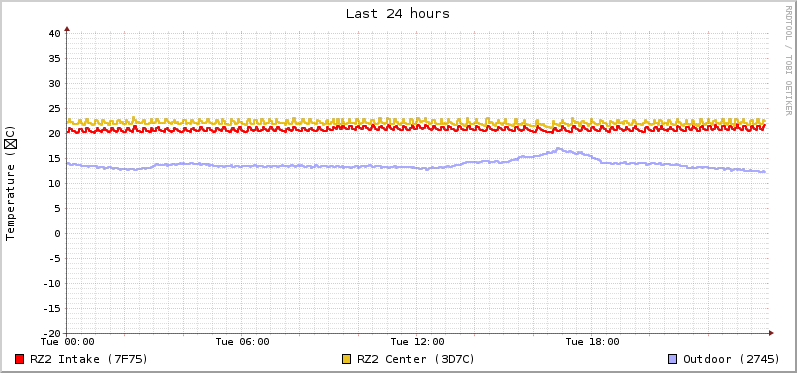Select the Outdoor (2745) legend label

click(731, 359)
